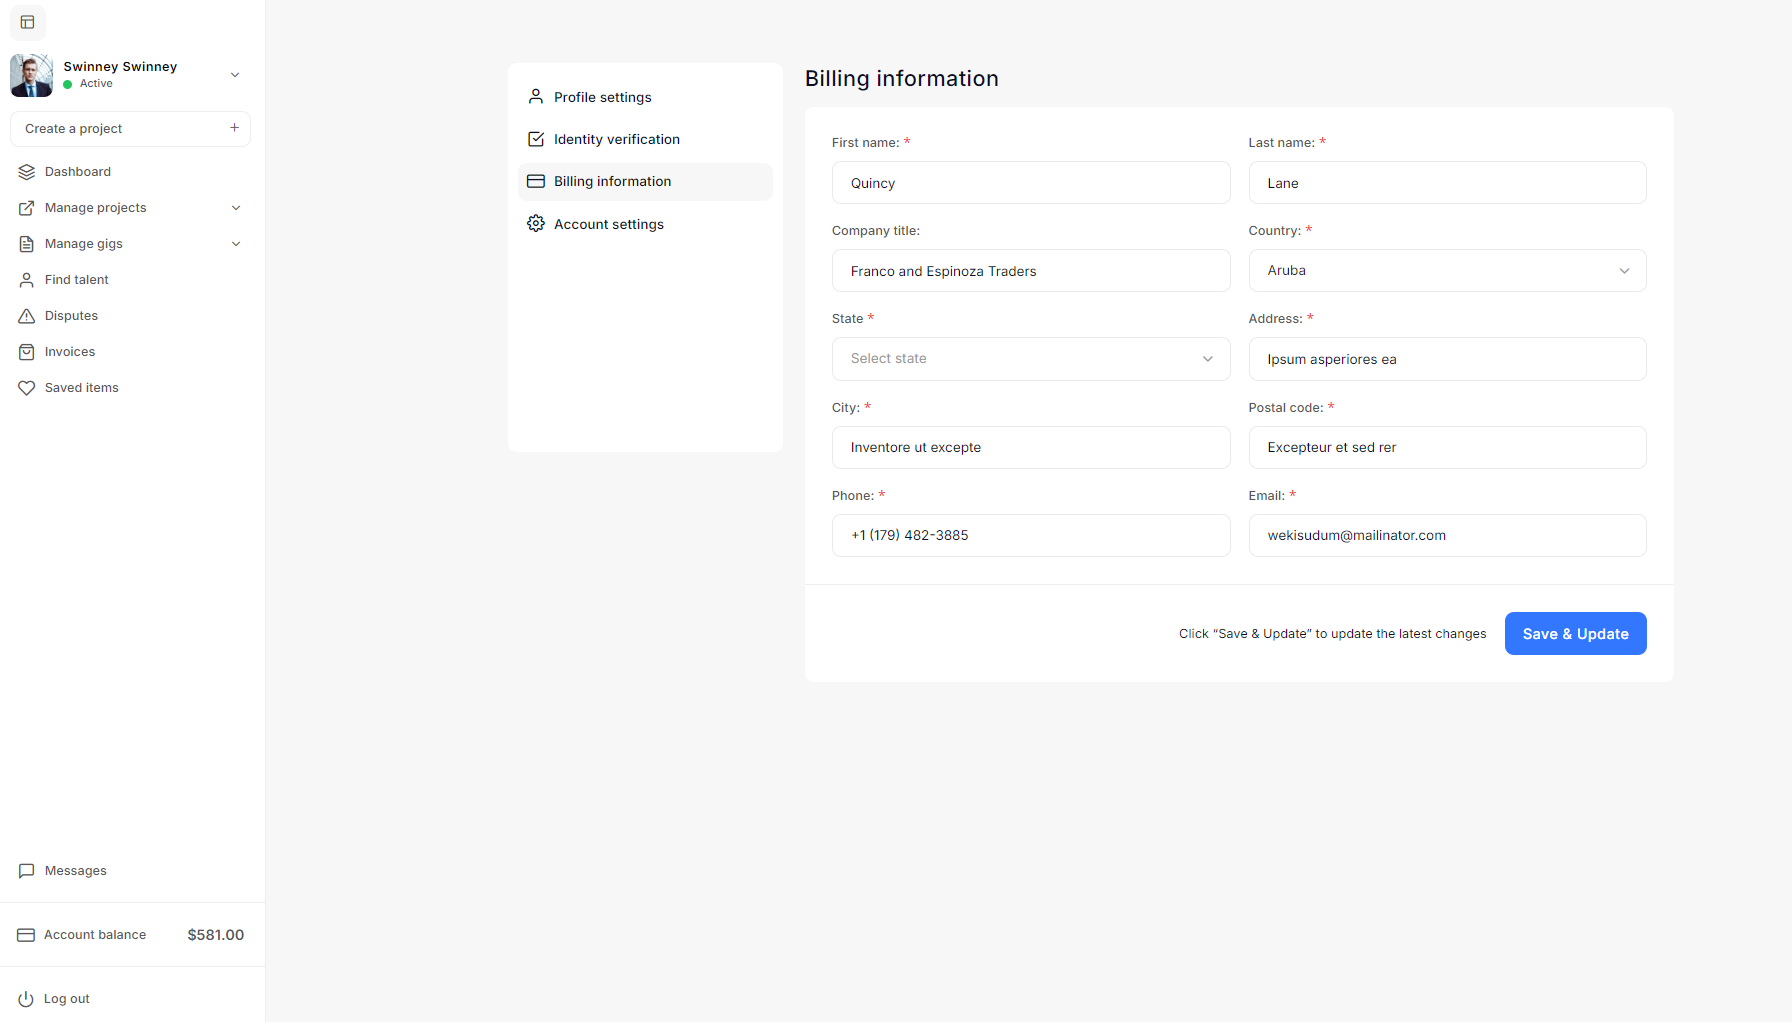Click the Dashboard layers icon

tap(27, 172)
